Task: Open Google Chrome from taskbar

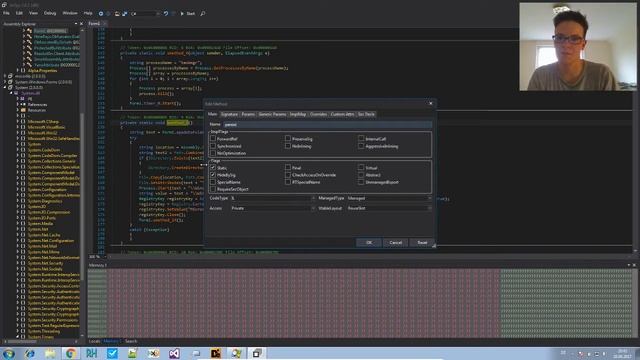Action: point(71,353)
